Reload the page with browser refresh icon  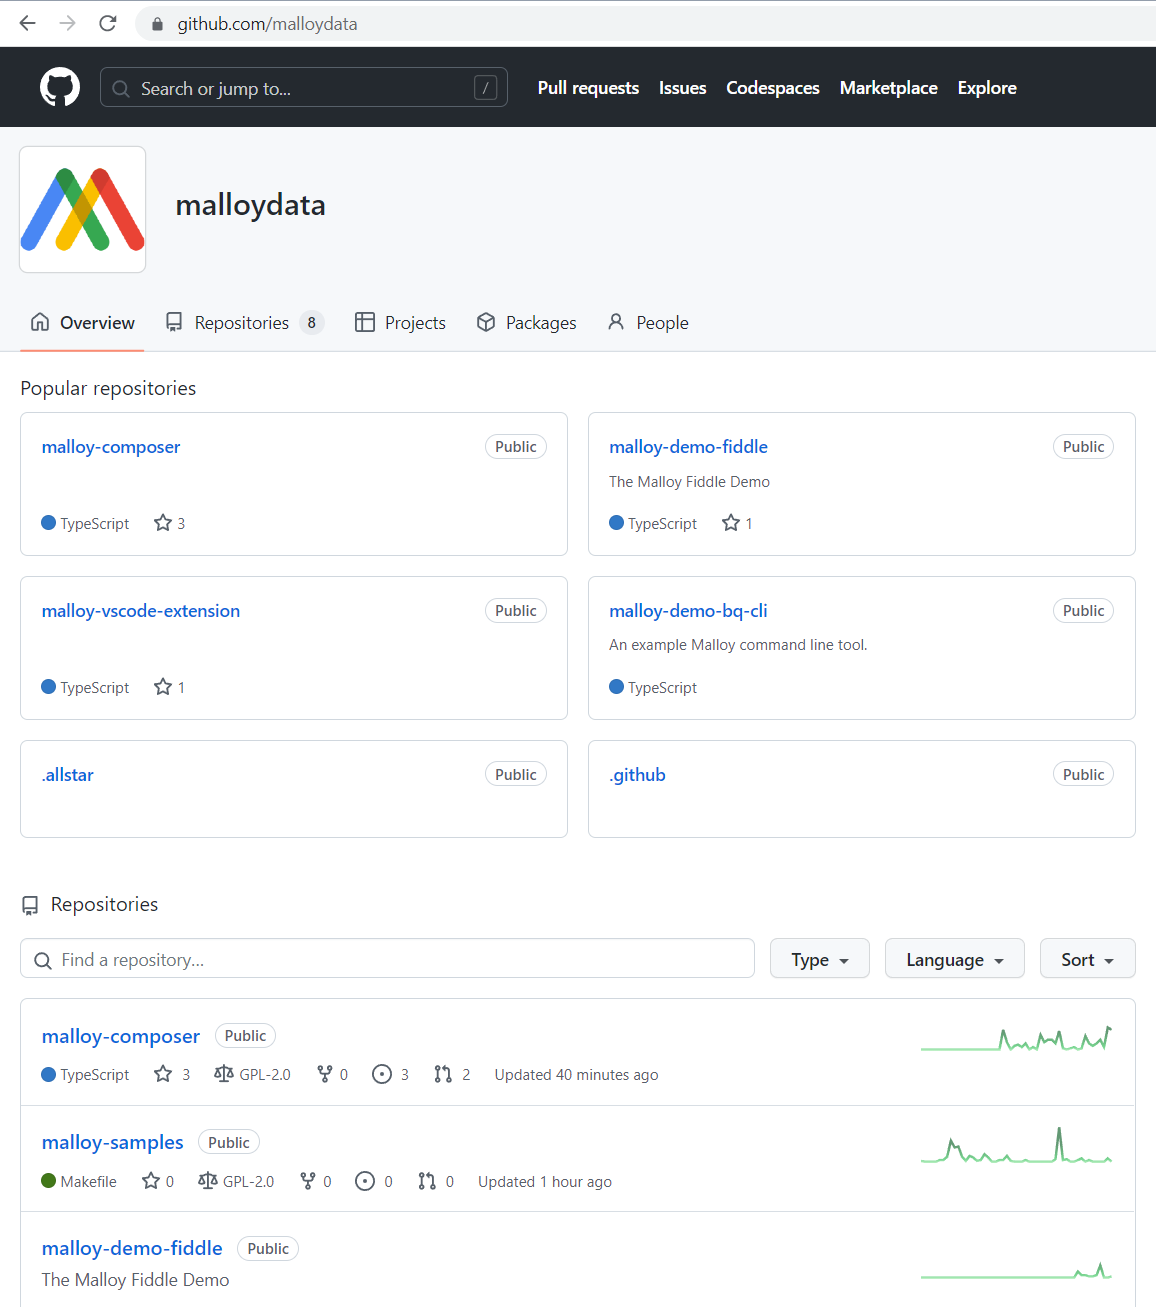(x=108, y=23)
